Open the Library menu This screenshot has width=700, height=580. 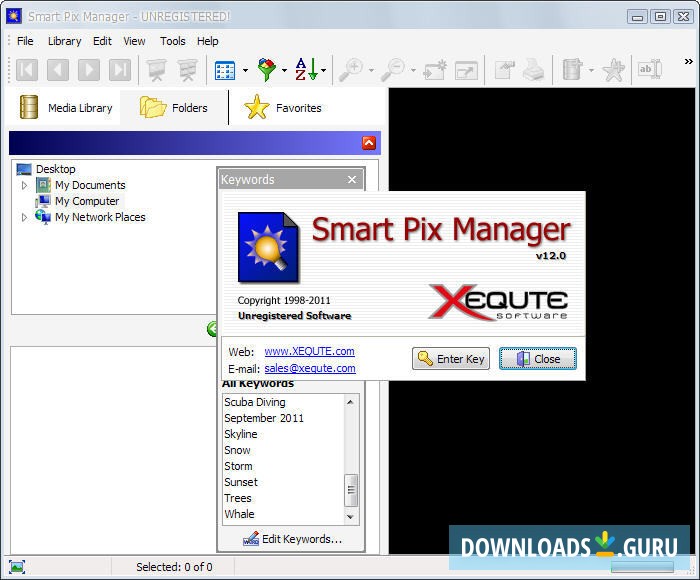click(65, 41)
